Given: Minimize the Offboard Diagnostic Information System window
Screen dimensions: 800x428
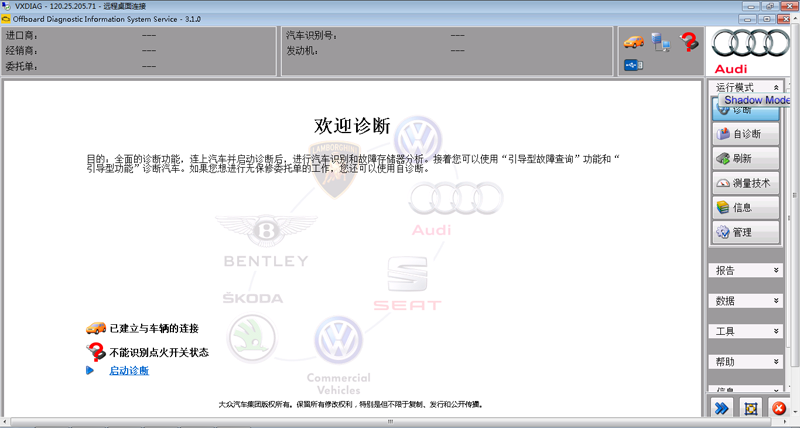Looking at the screenshot, I should (747, 19).
